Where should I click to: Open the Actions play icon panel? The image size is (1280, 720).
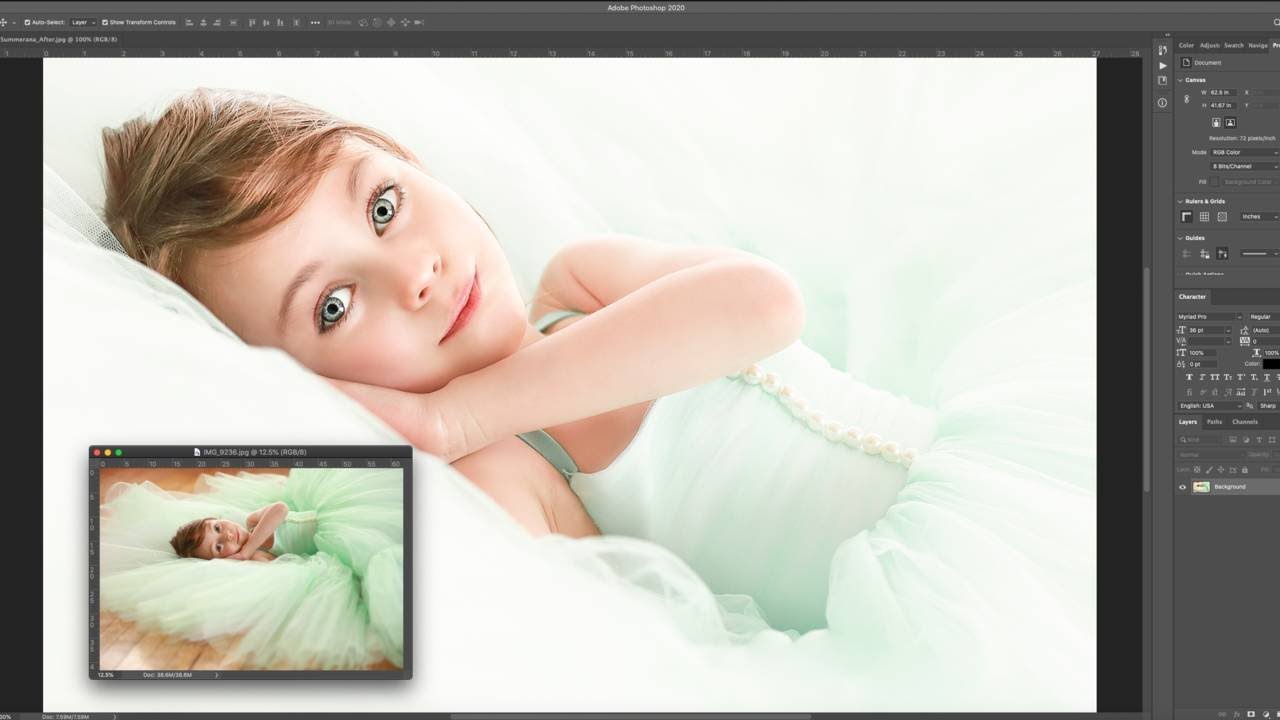click(1163, 65)
